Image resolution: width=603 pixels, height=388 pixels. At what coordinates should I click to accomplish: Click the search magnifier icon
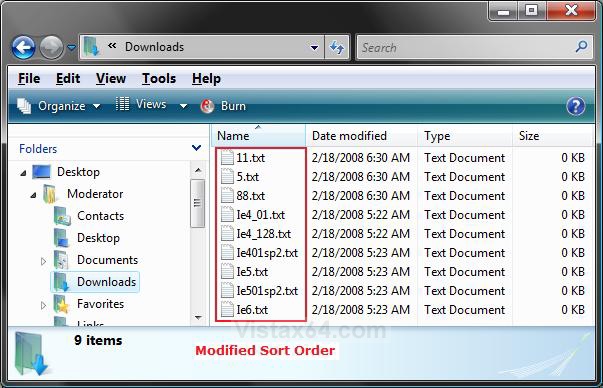click(581, 47)
